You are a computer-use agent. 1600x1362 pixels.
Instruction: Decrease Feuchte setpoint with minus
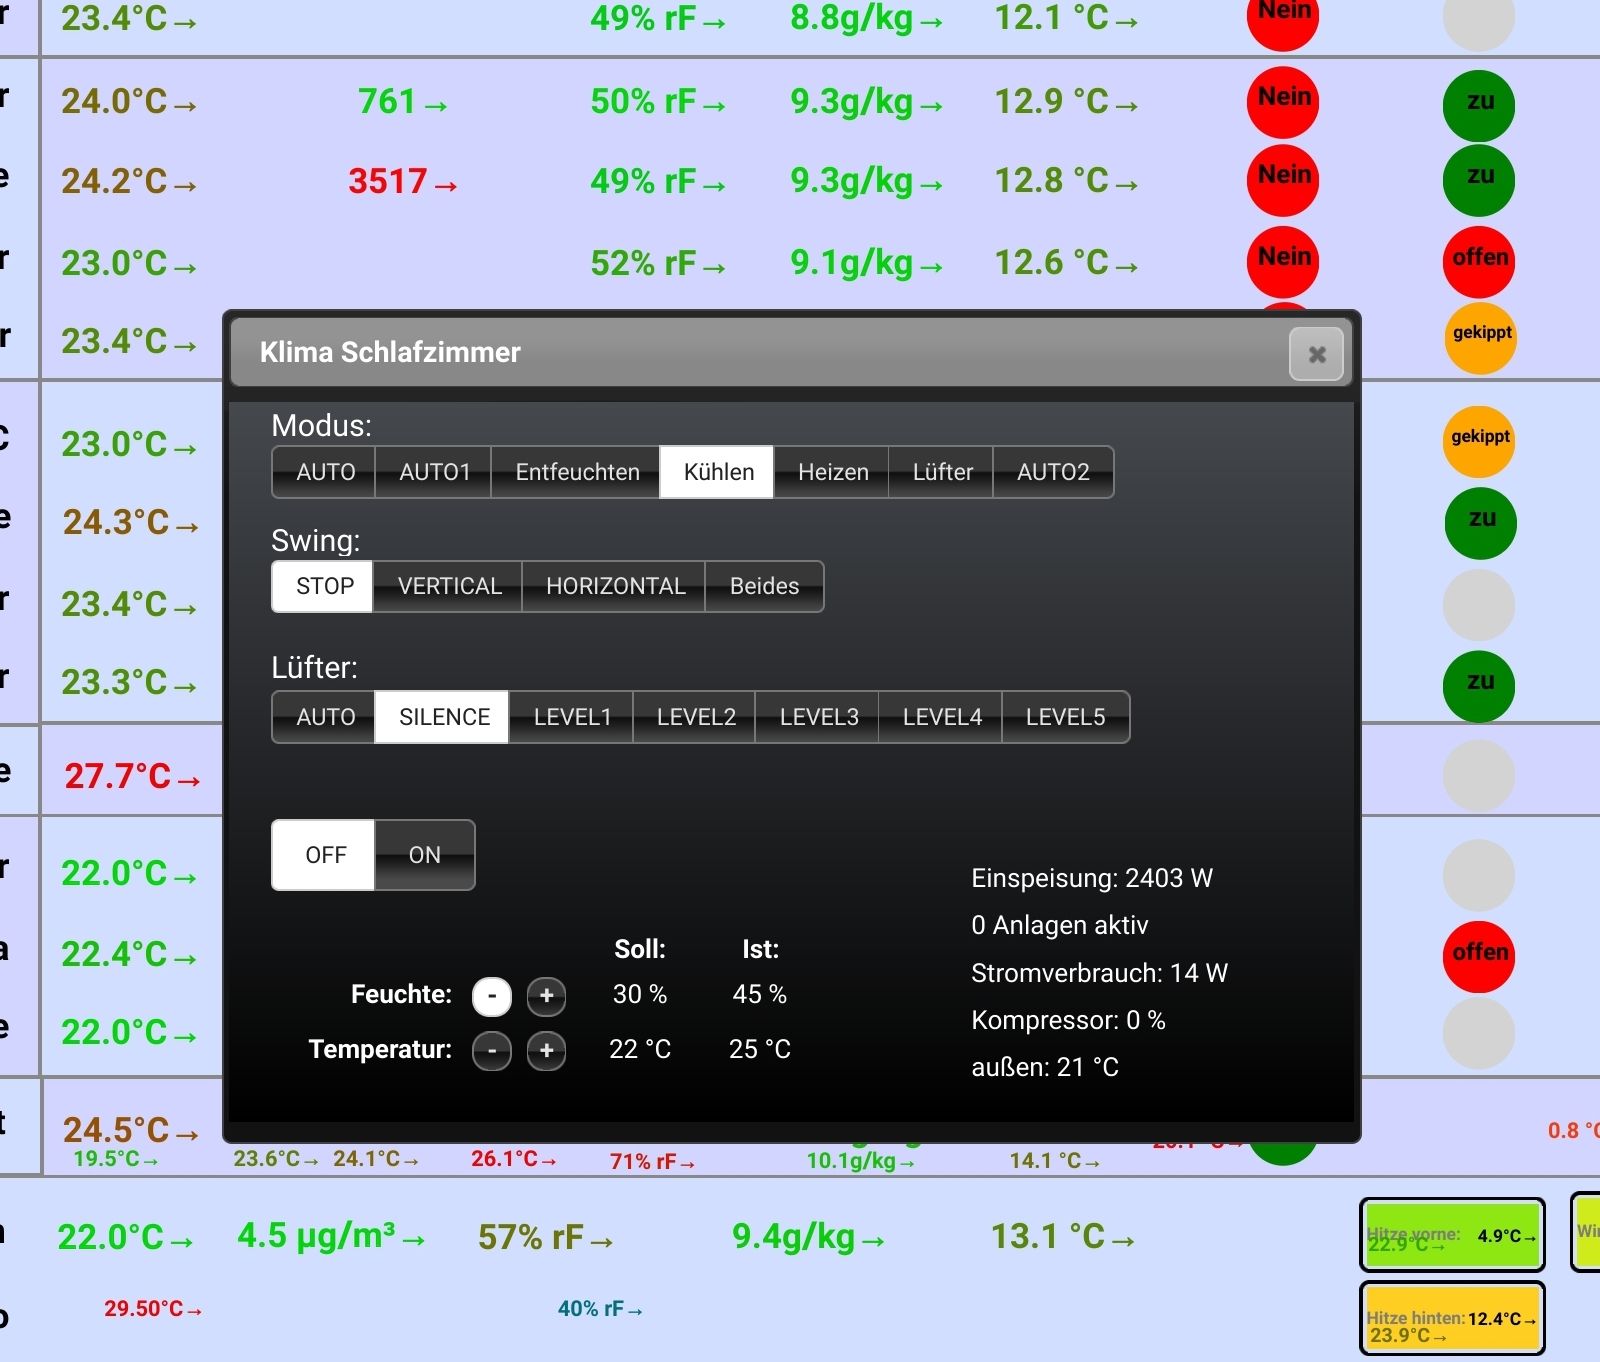pos(491,996)
